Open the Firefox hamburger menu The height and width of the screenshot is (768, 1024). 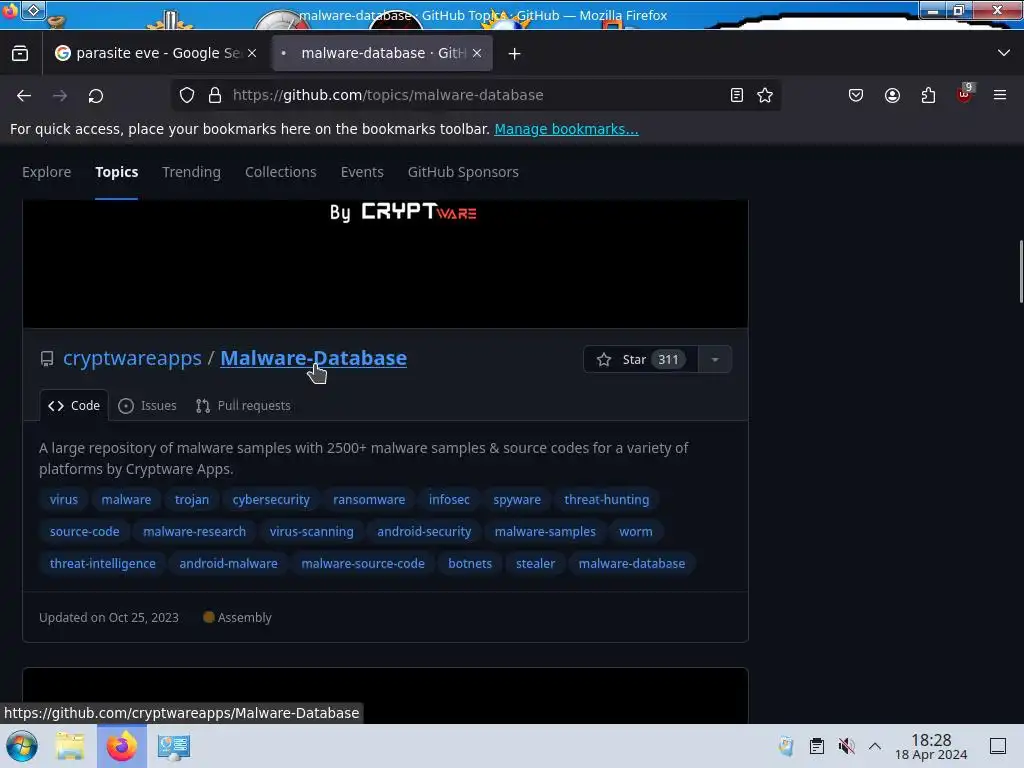pos(1000,95)
